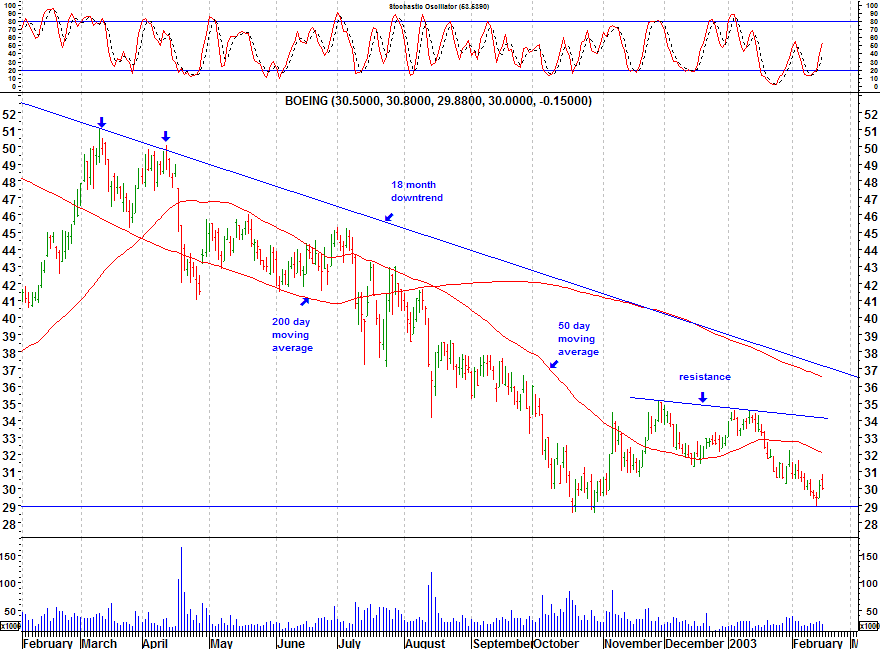Click the blue arrow above the April peak
This screenshot has height=650, width=880.
tap(166, 136)
